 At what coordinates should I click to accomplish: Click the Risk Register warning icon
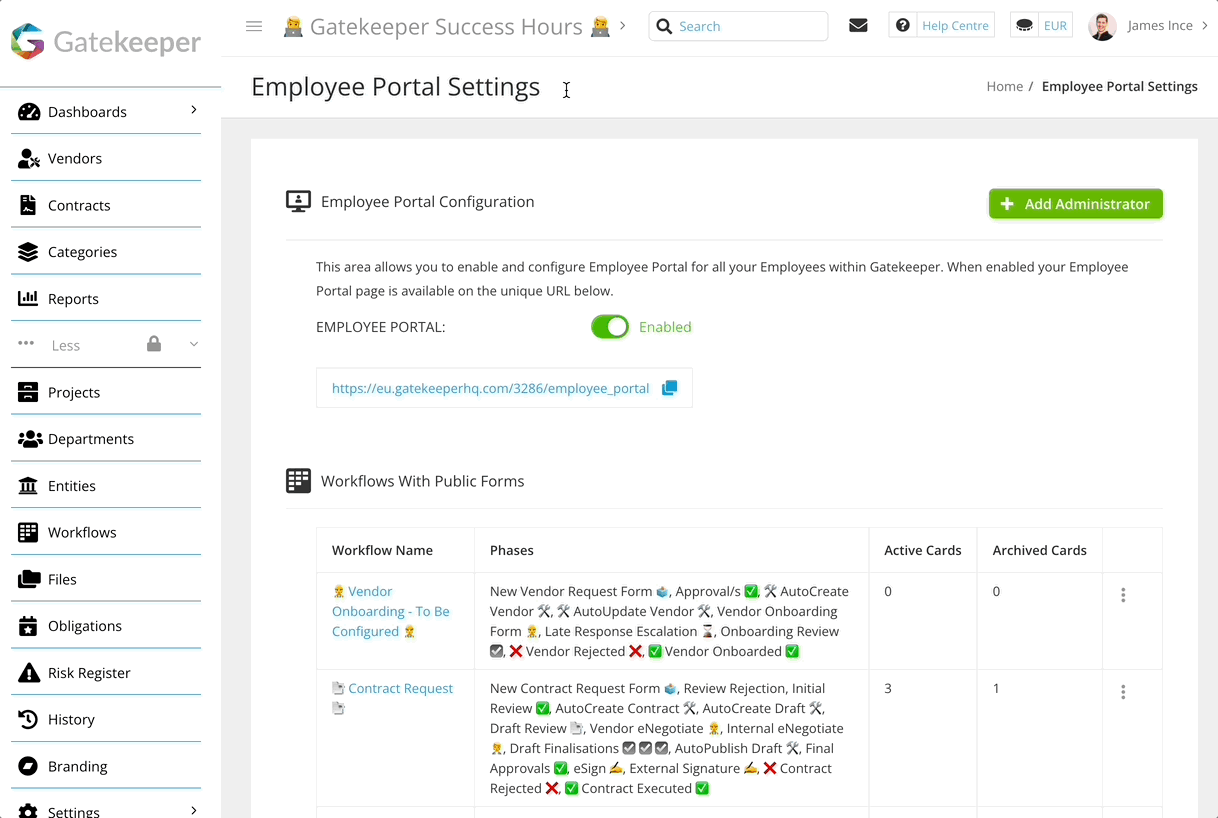point(29,673)
